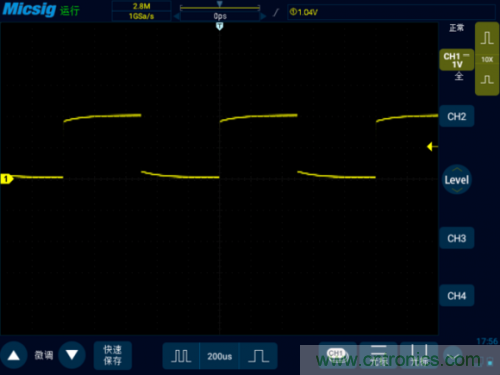Tap the up arrow fine-tune button
This screenshot has width=500, height=375.
click(x=14, y=355)
